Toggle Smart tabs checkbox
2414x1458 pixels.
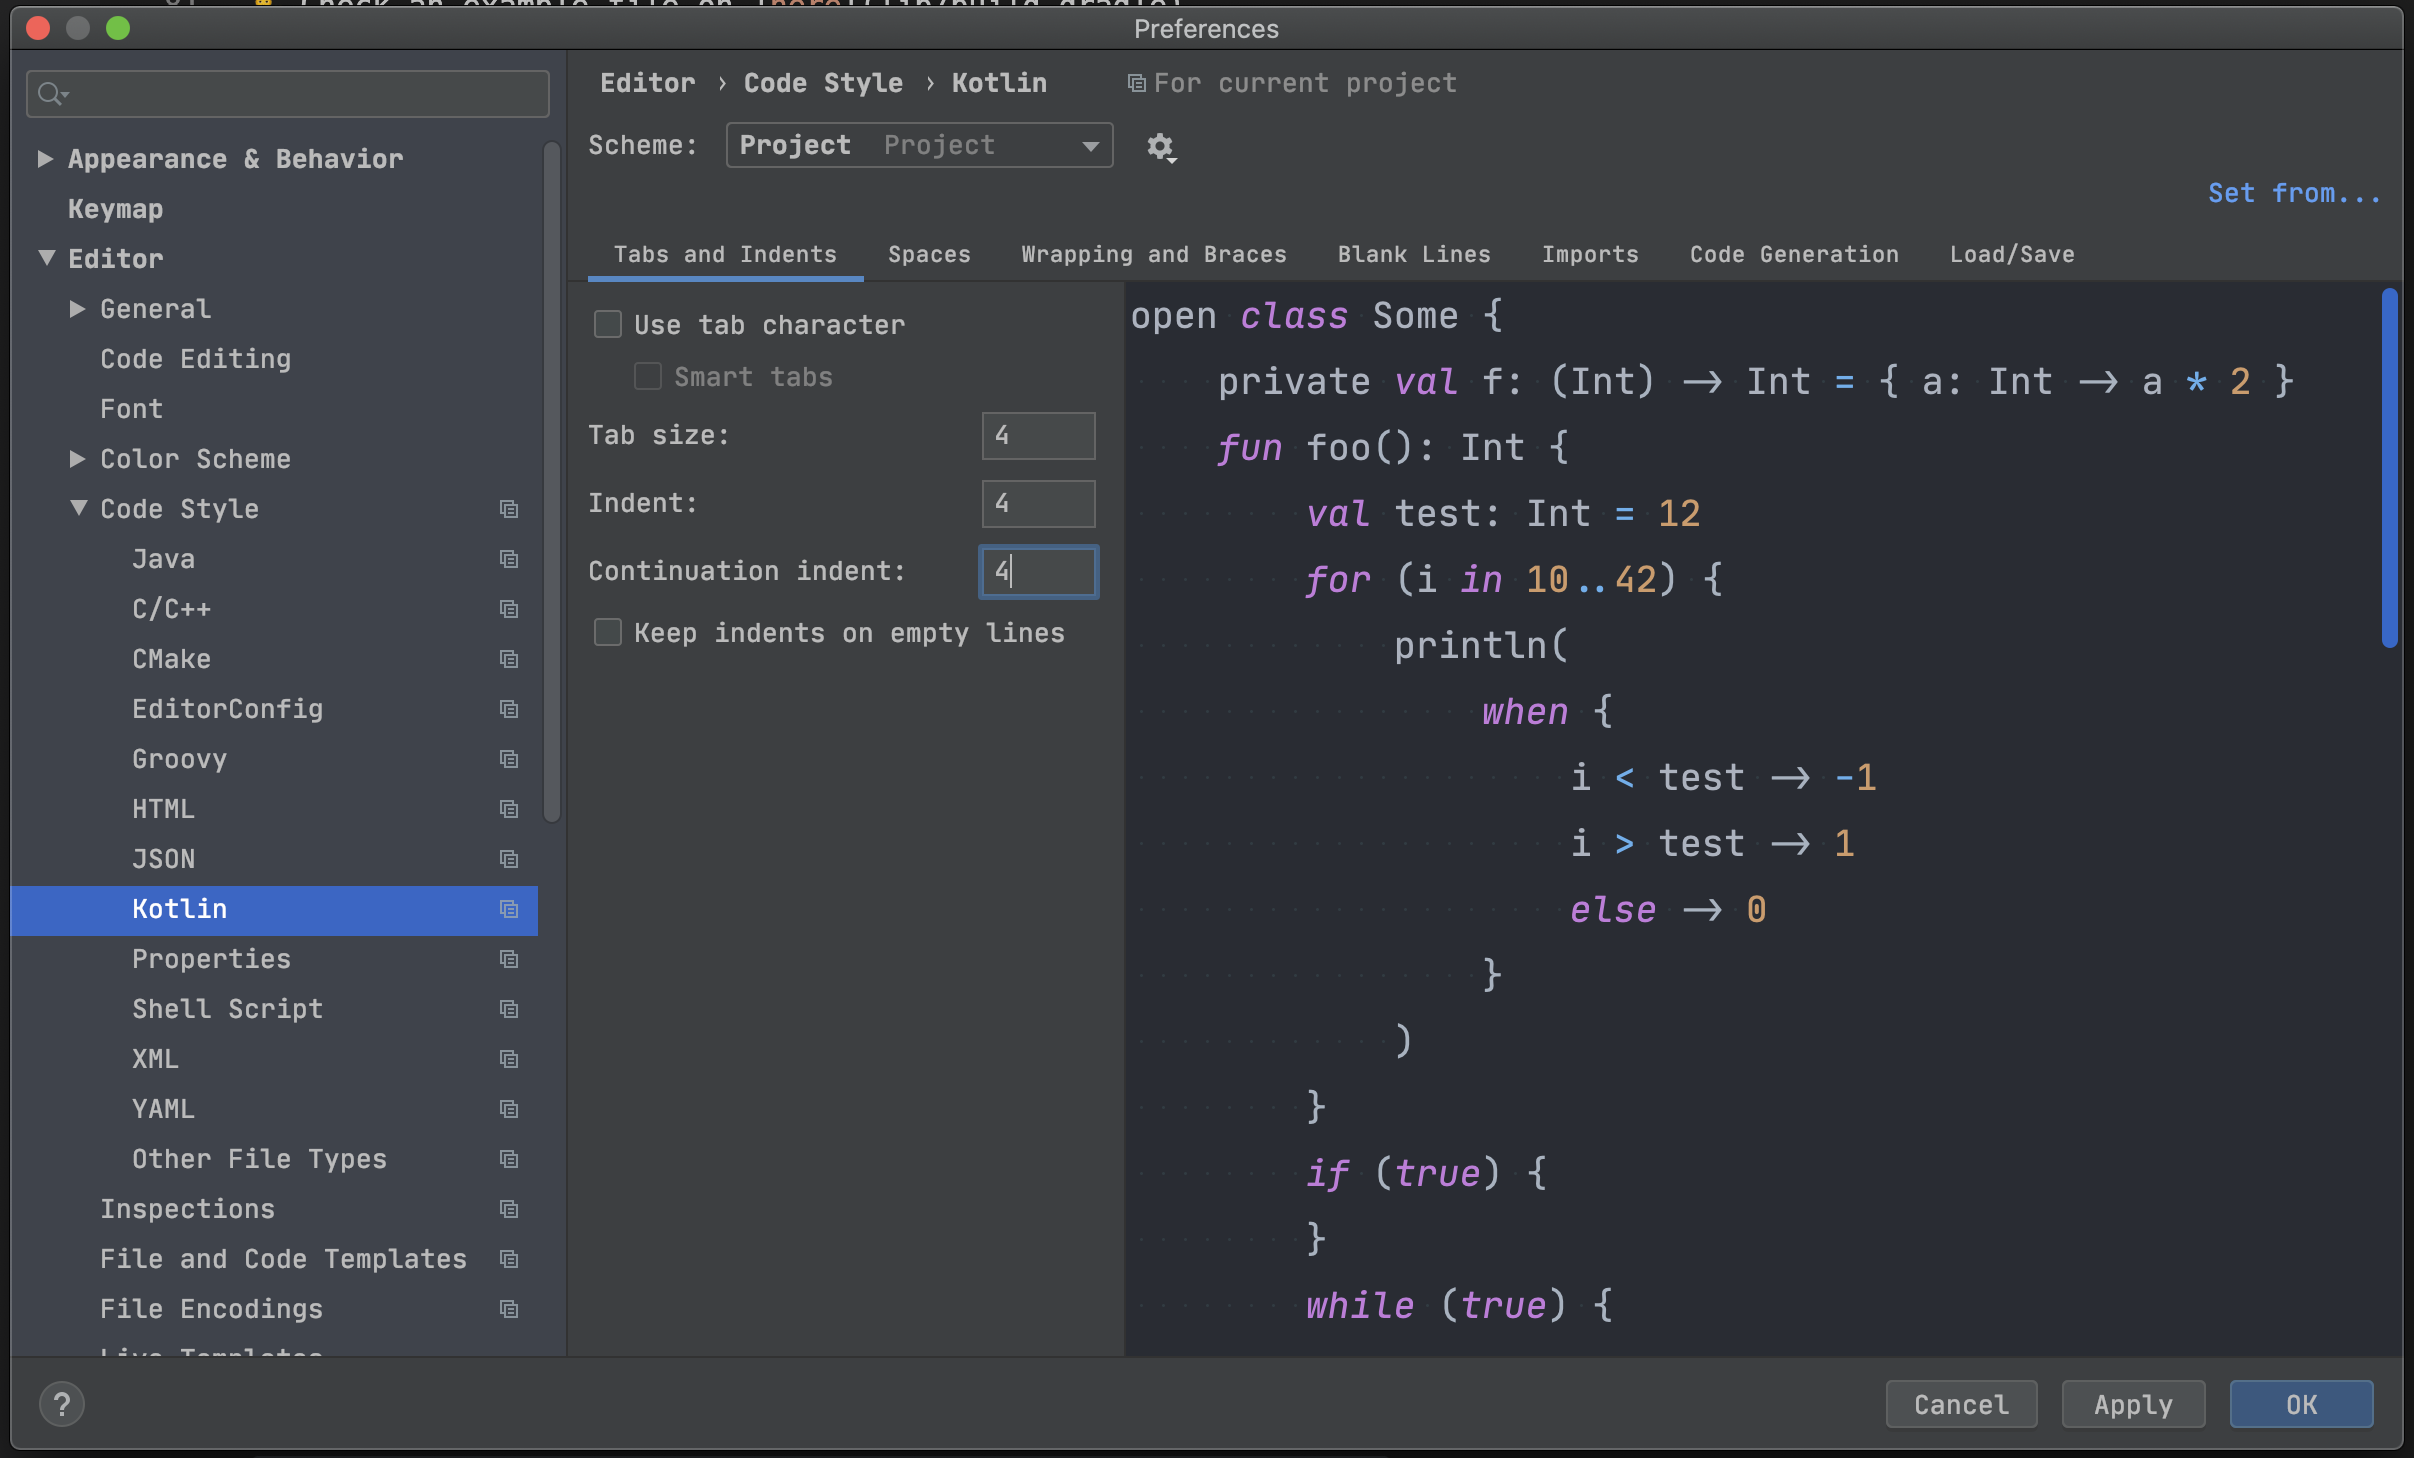point(648,376)
